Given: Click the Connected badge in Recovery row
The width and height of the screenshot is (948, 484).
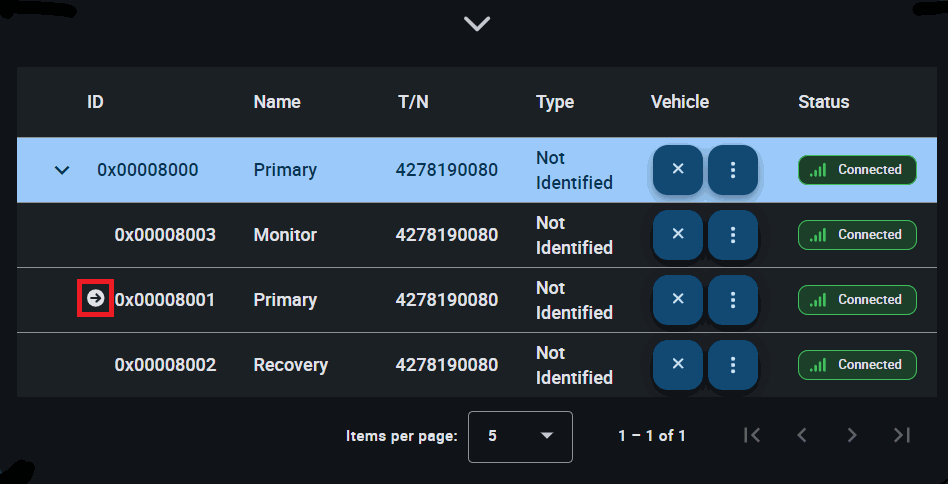Looking at the screenshot, I should pos(857,365).
